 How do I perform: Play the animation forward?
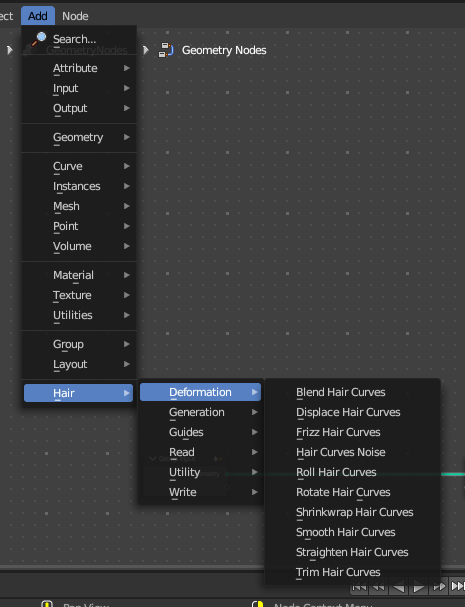click(419, 587)
